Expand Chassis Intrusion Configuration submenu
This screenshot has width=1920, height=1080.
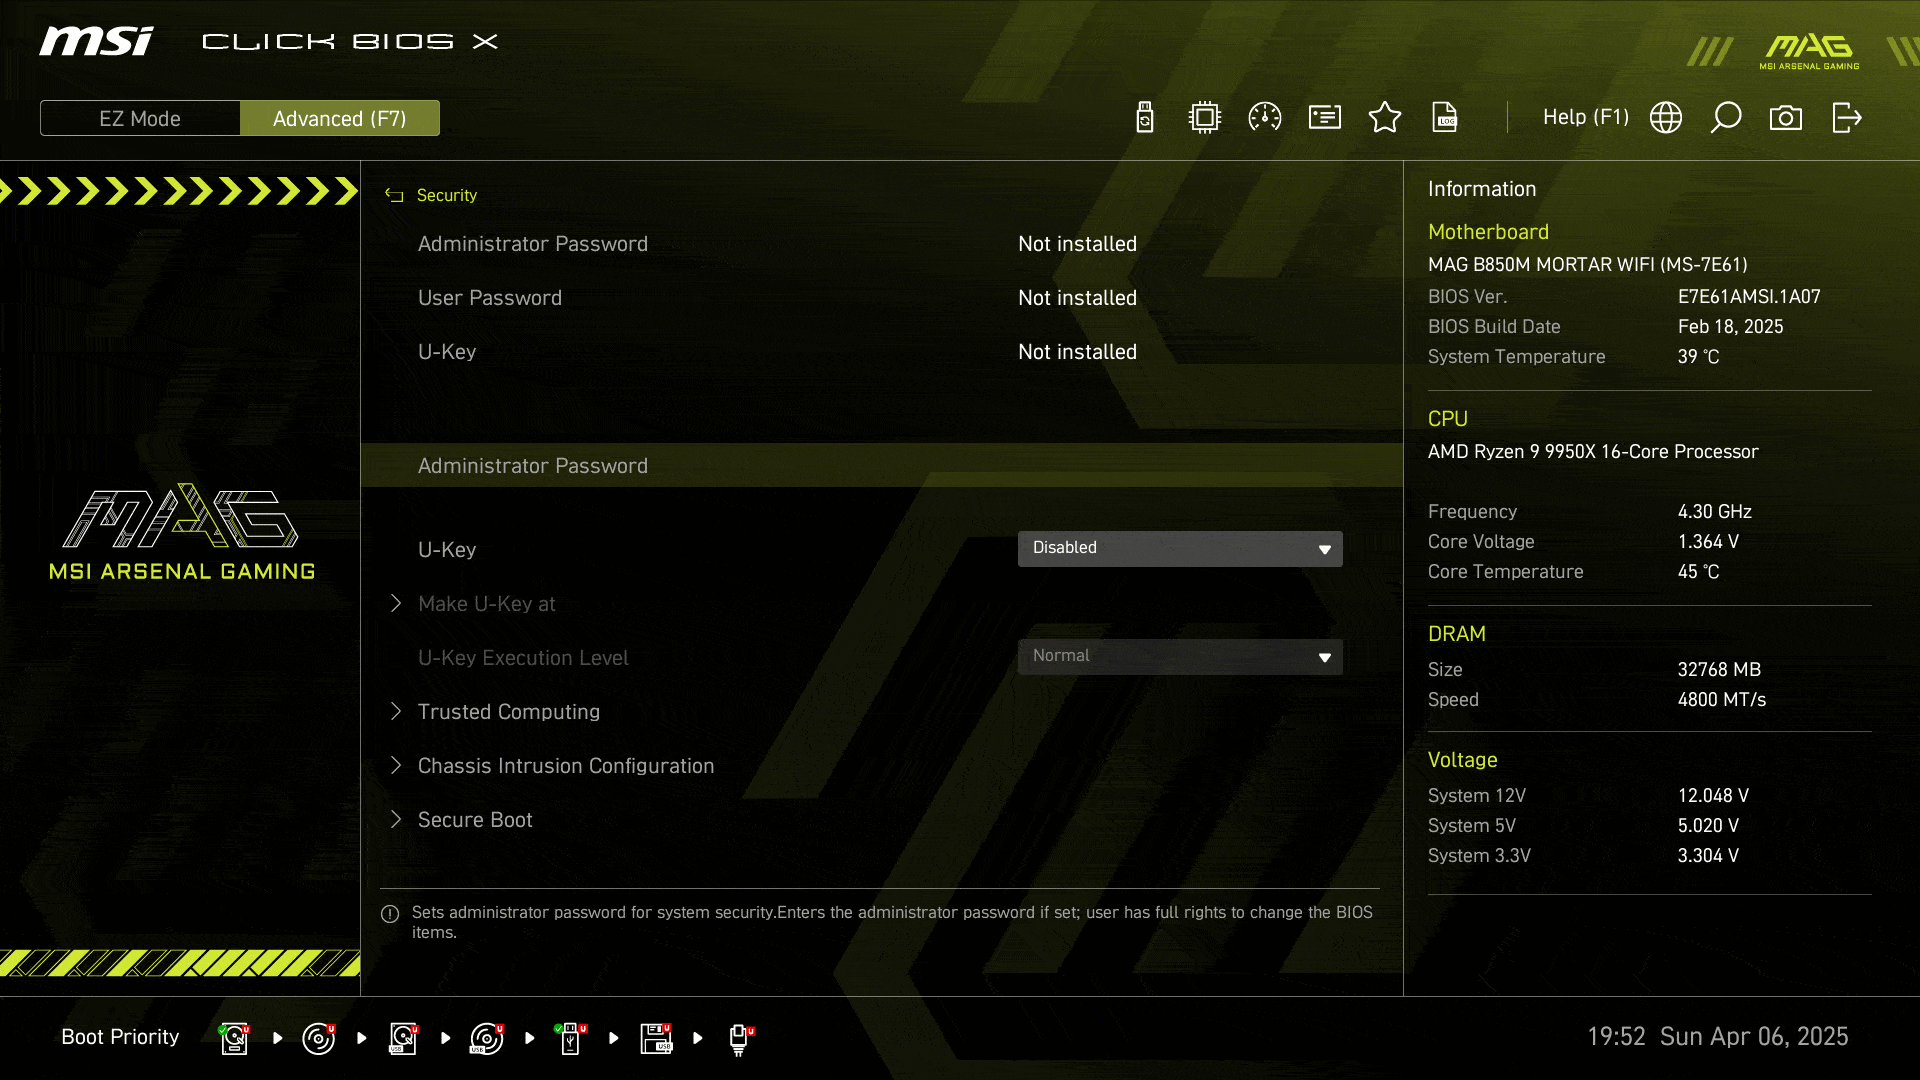[565, 766]
